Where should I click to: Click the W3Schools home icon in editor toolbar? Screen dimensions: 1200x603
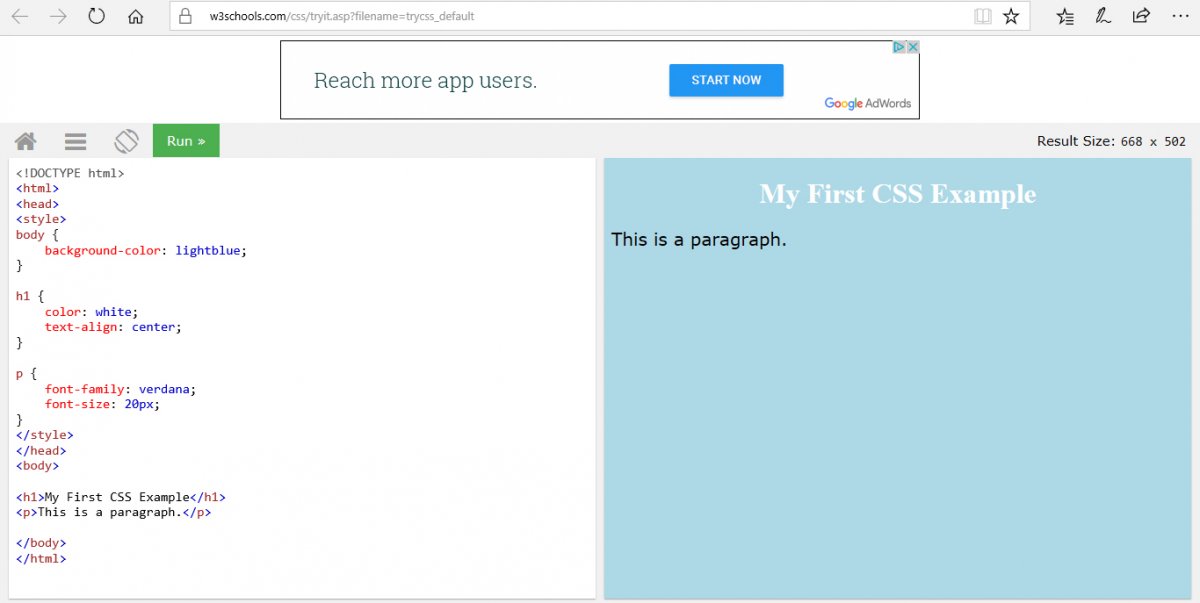[x=25, y=141]
